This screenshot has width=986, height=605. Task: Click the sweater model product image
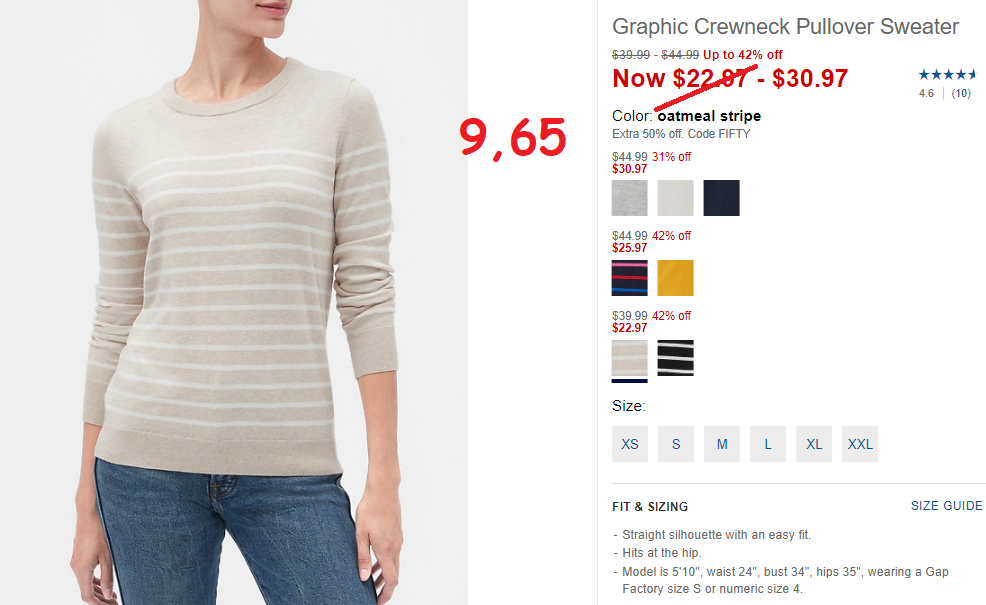tap(234, 302)
